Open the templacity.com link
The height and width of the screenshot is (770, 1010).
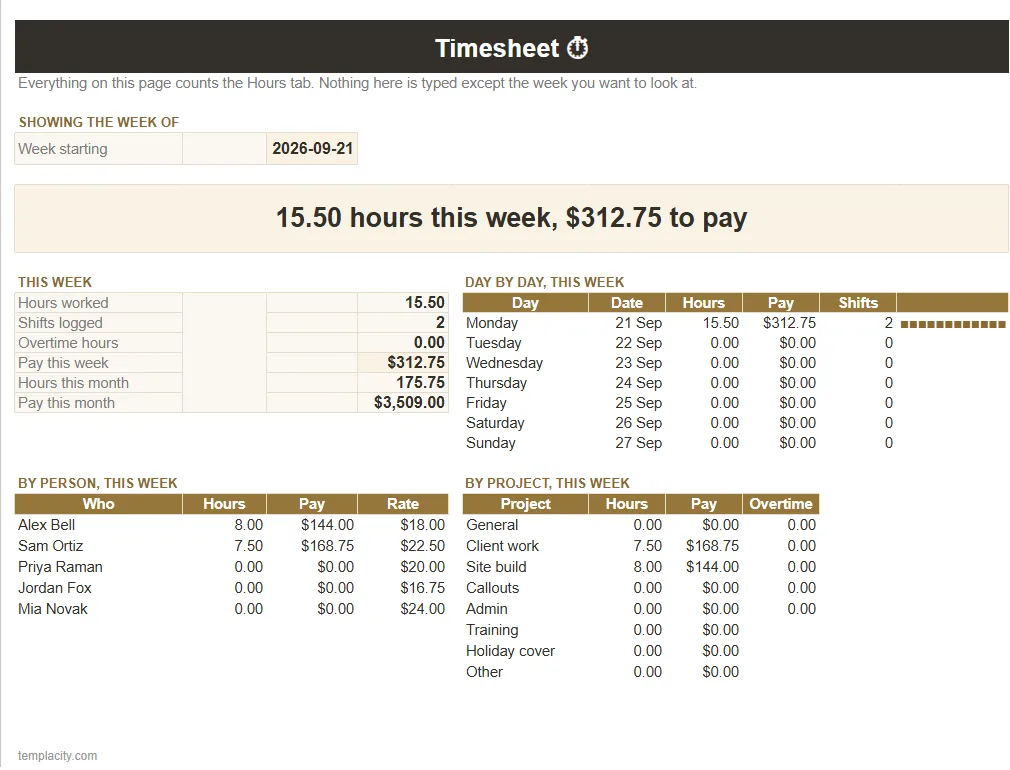tap(57, 755)
